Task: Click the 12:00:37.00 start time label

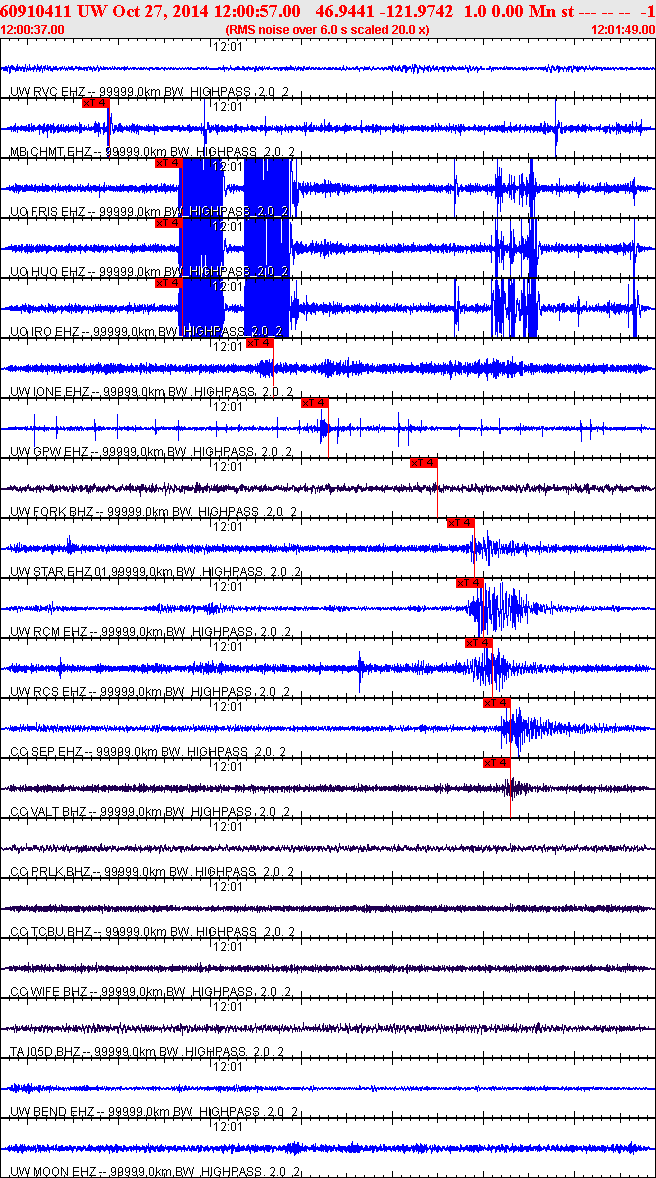Action: pyautogui.click(x=33, y=29)
